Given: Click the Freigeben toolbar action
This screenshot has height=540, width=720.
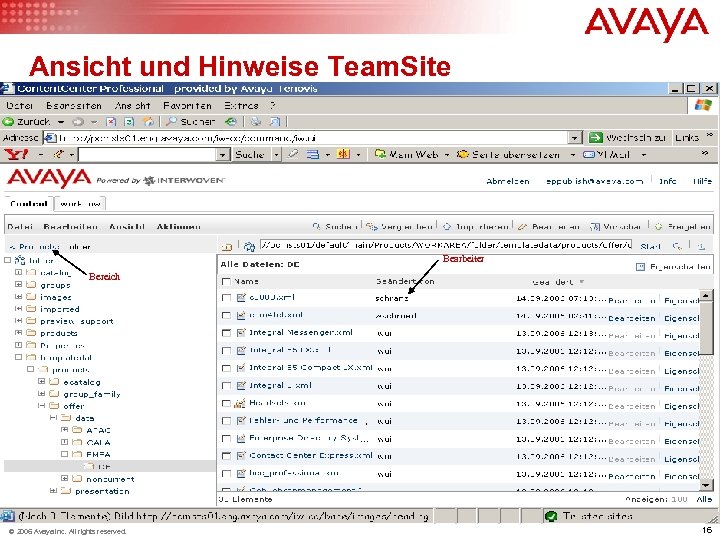Looking at the screenshot, I should (x=683, y=226).
